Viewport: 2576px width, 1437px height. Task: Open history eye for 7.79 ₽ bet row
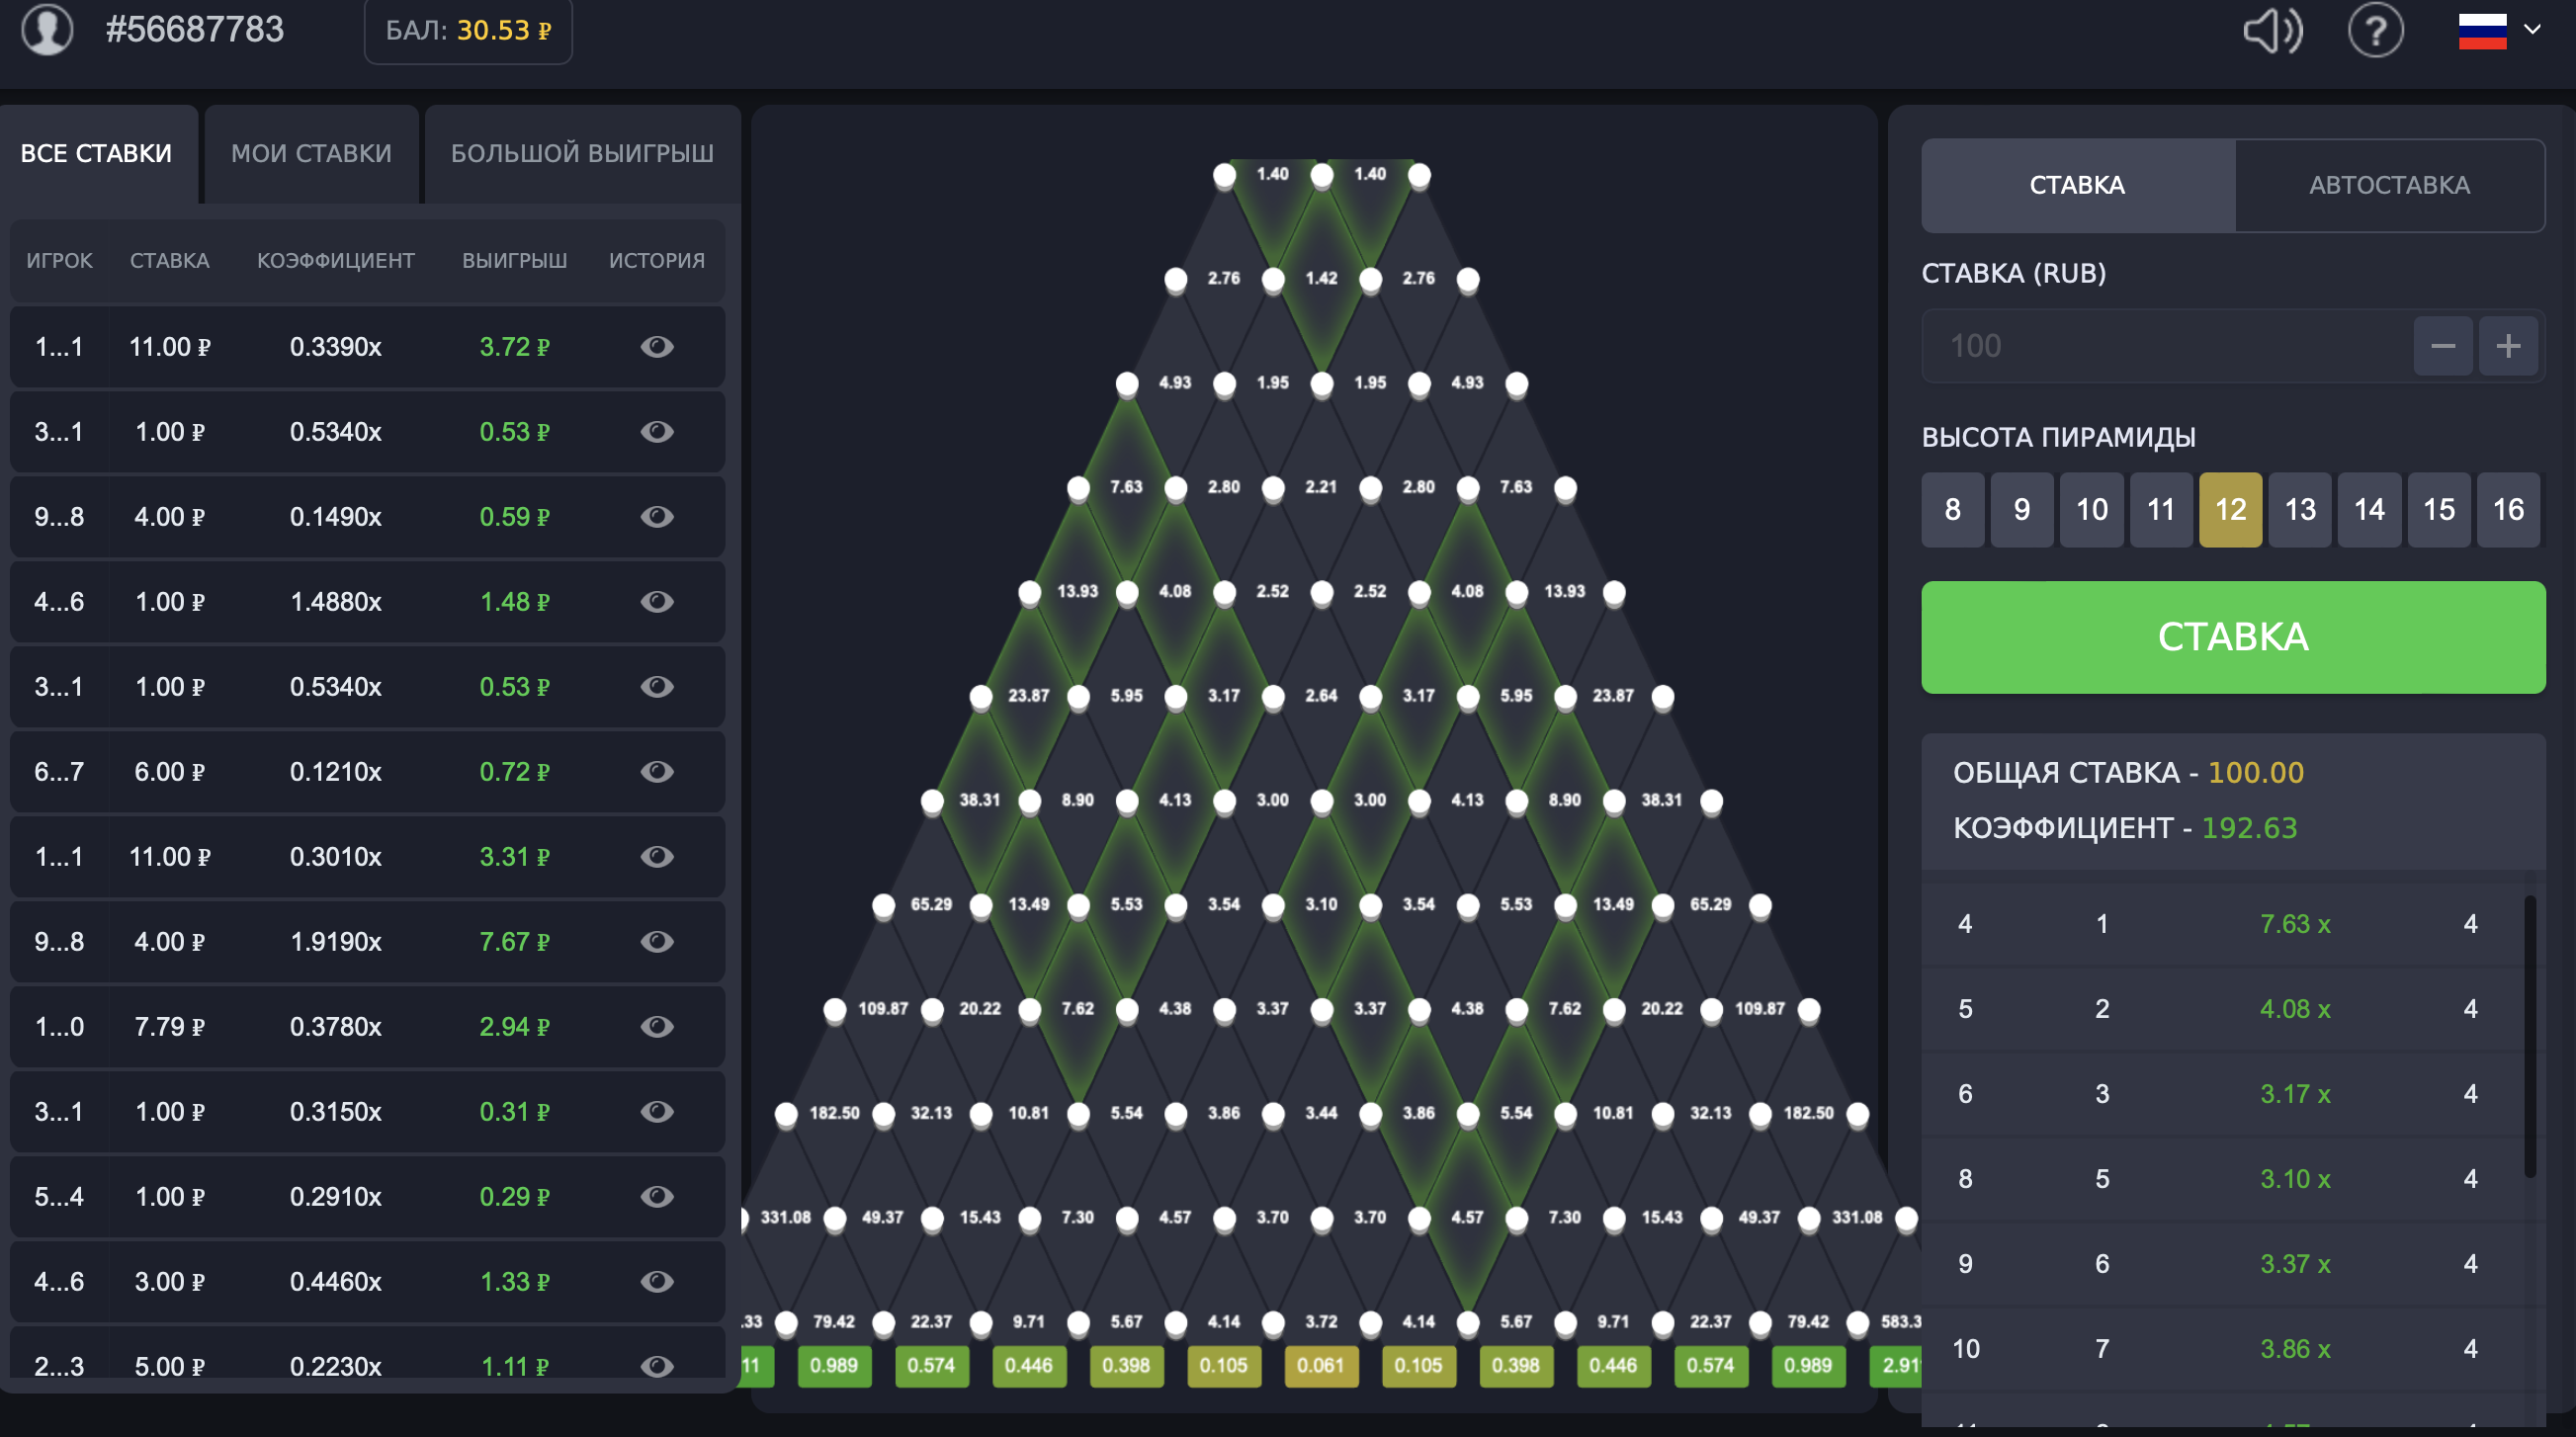coord(657,1026)
